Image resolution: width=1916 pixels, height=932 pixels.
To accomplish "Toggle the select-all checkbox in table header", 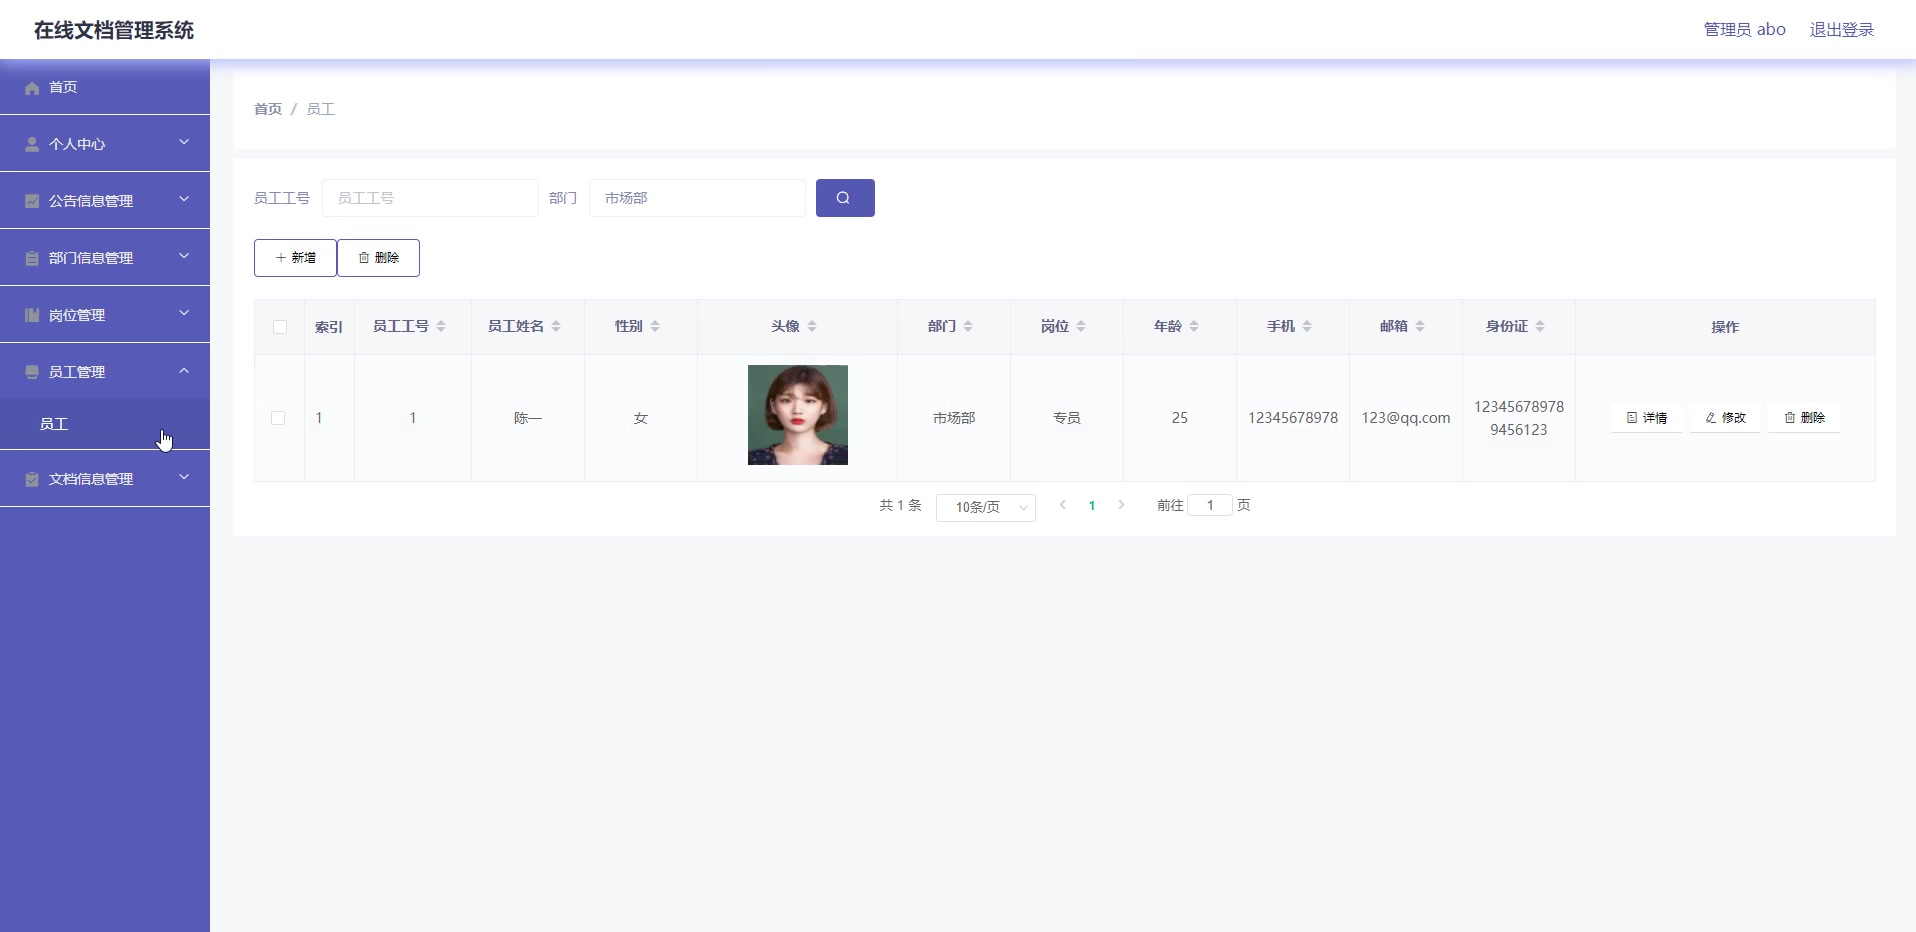I will click(279, 327).
